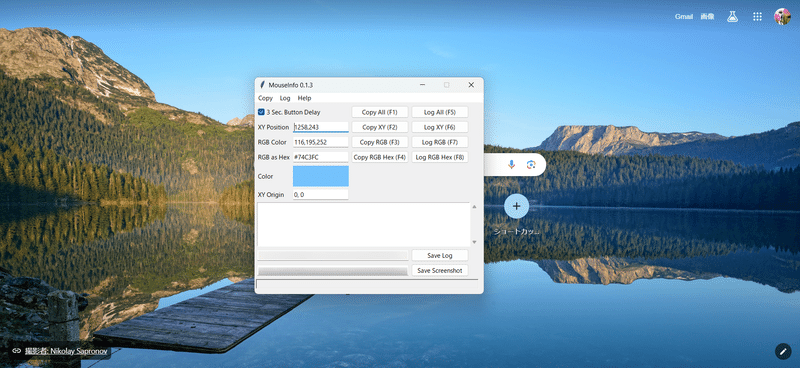Close the MouseInfo window

(x=471, y=85)
